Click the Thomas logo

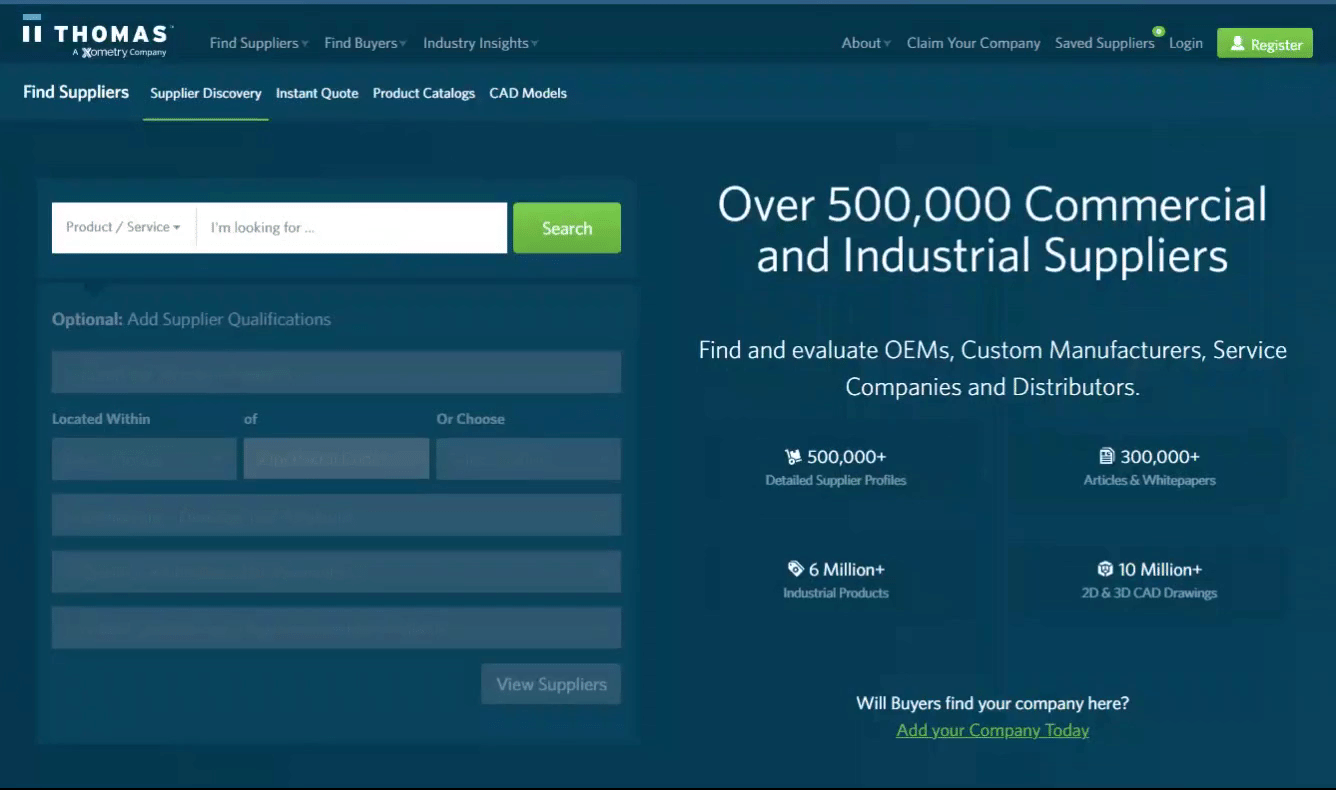click(x=98, y=38)
